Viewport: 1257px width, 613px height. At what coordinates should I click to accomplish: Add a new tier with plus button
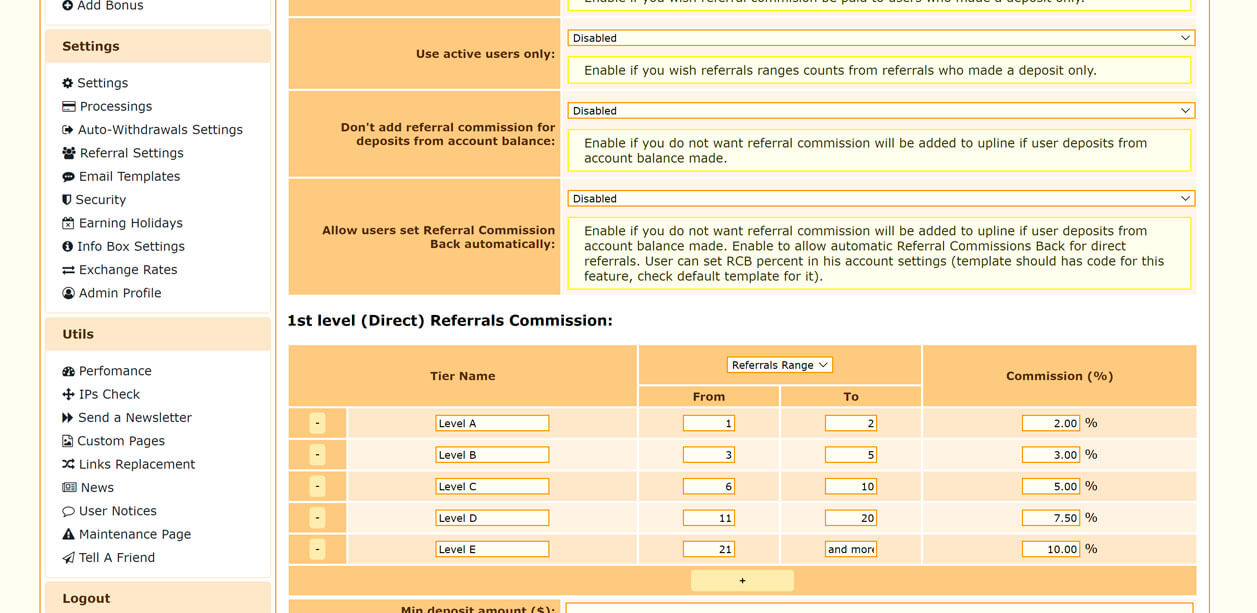tap(742, 581)
